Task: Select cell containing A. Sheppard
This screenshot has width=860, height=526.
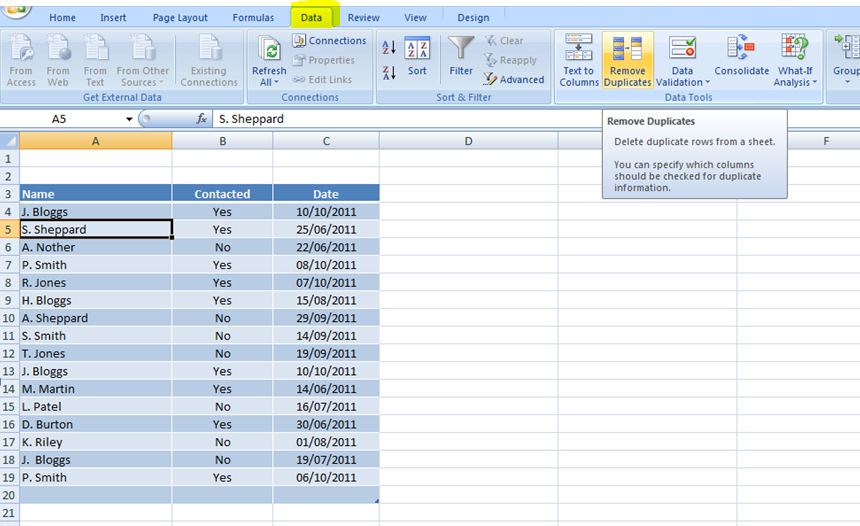Action: tap(95, 318)
